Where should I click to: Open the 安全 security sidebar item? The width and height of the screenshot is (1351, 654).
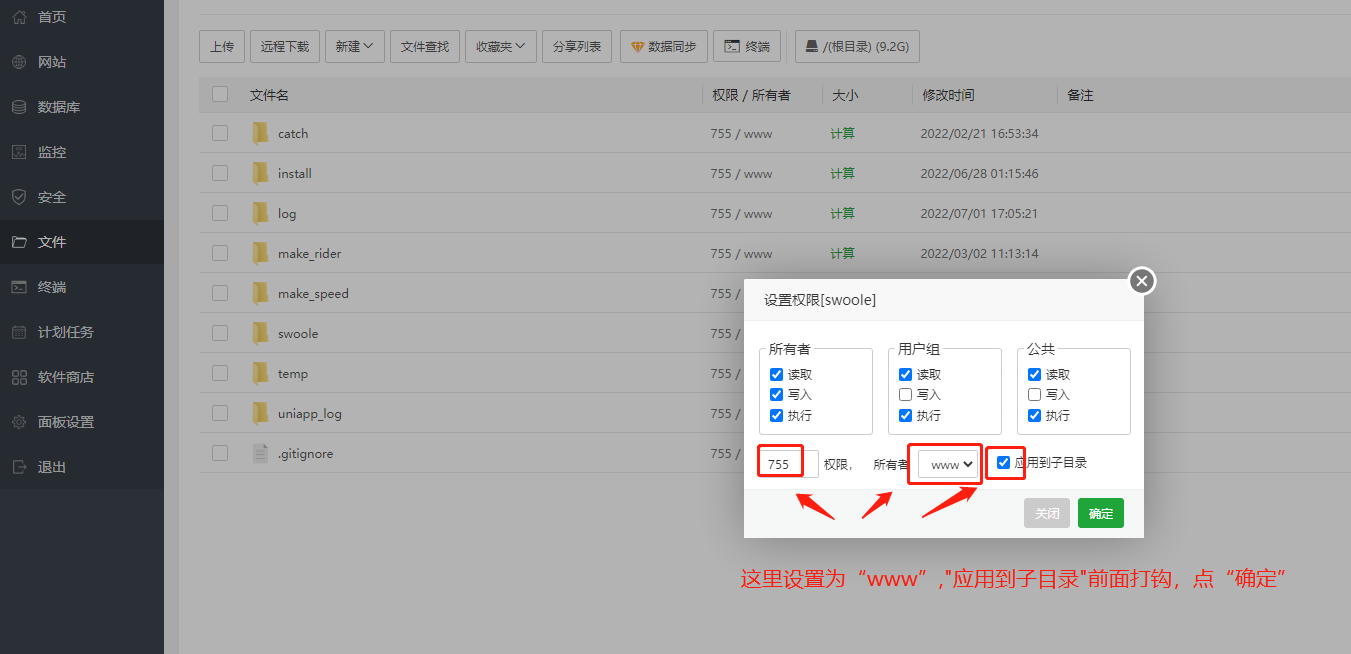[x=82, y=197]
